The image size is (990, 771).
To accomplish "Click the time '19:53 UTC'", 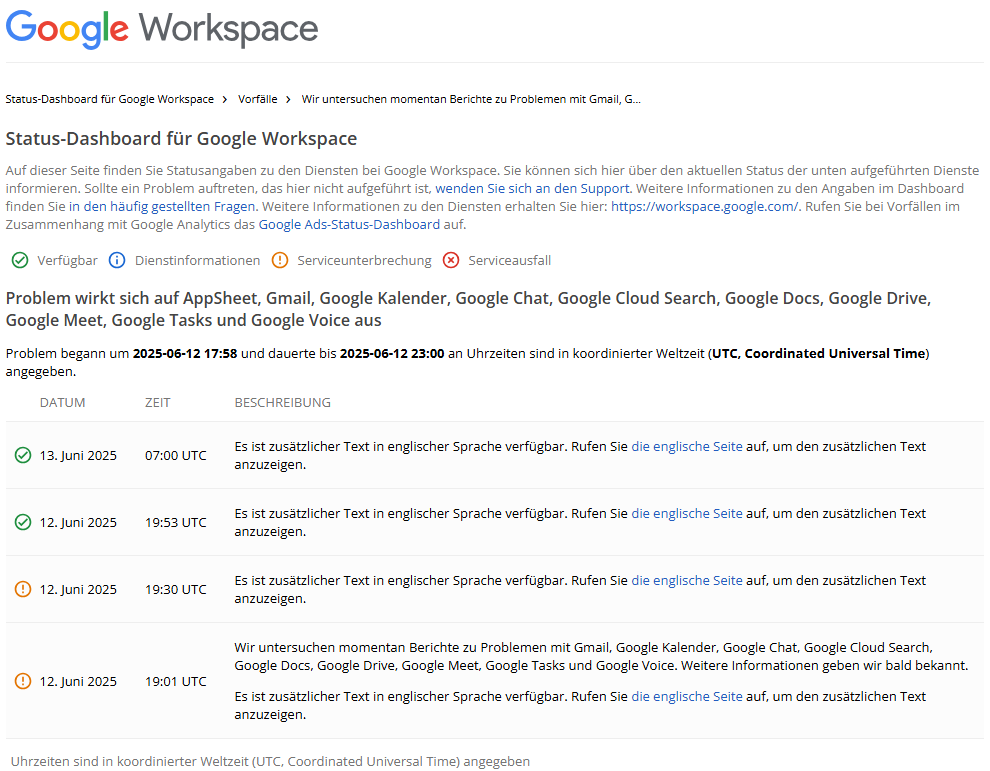I will 176,522.
